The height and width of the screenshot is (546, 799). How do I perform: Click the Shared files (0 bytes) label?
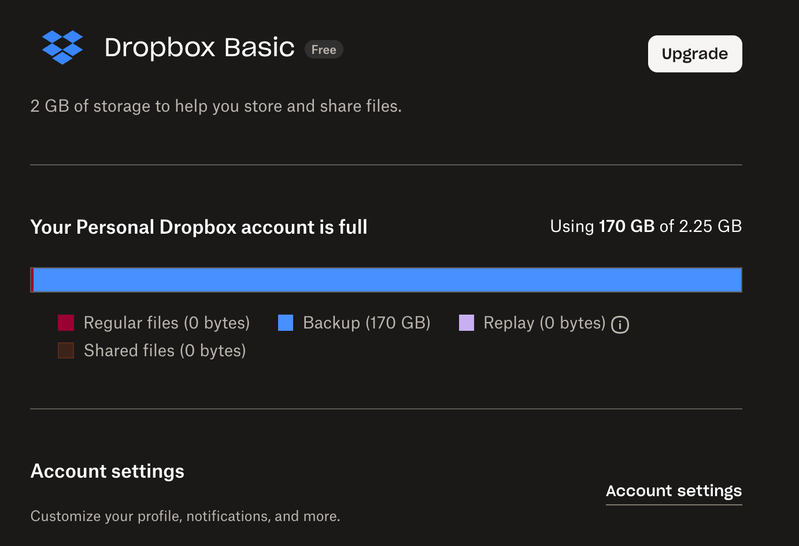click(165, 351)
